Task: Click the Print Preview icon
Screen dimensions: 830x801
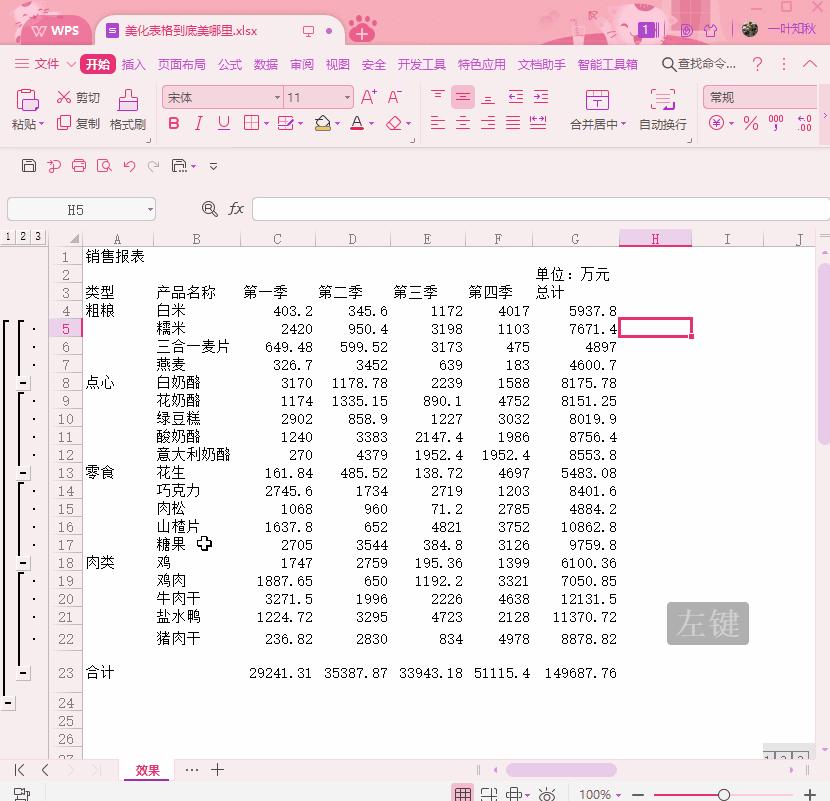Action: [104, 165]
